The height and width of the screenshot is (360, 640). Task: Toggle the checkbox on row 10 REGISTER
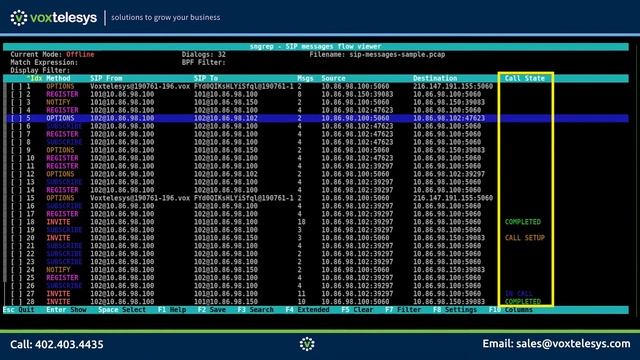tap(16, 158)
